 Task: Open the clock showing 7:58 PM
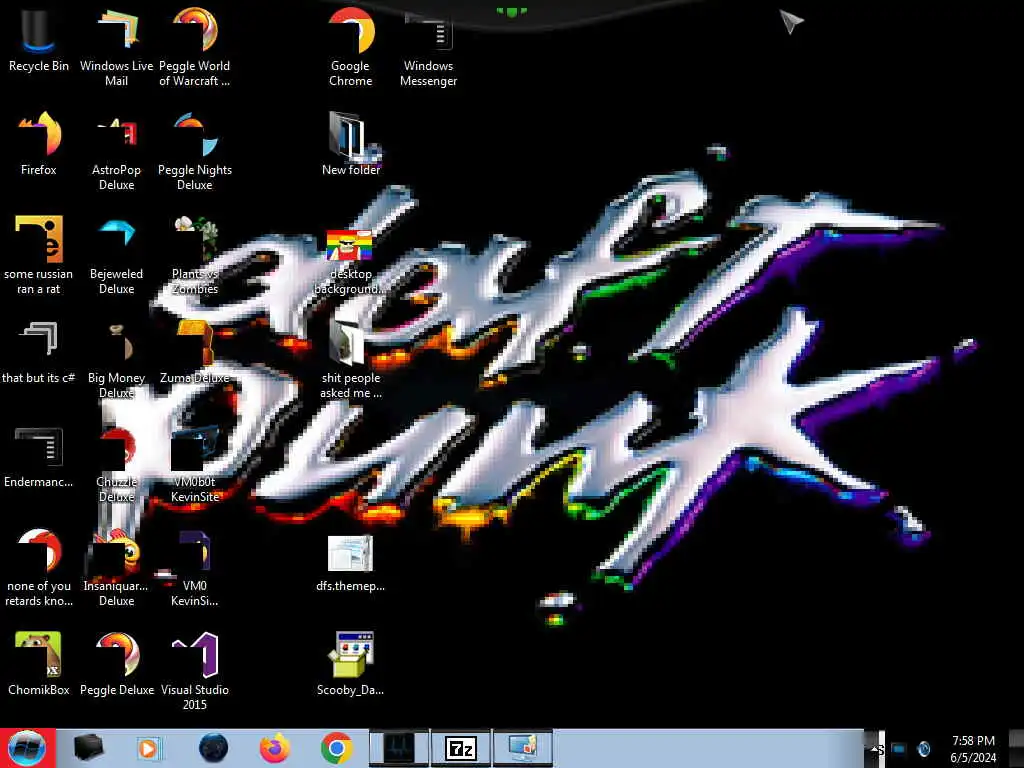(973, 748)
